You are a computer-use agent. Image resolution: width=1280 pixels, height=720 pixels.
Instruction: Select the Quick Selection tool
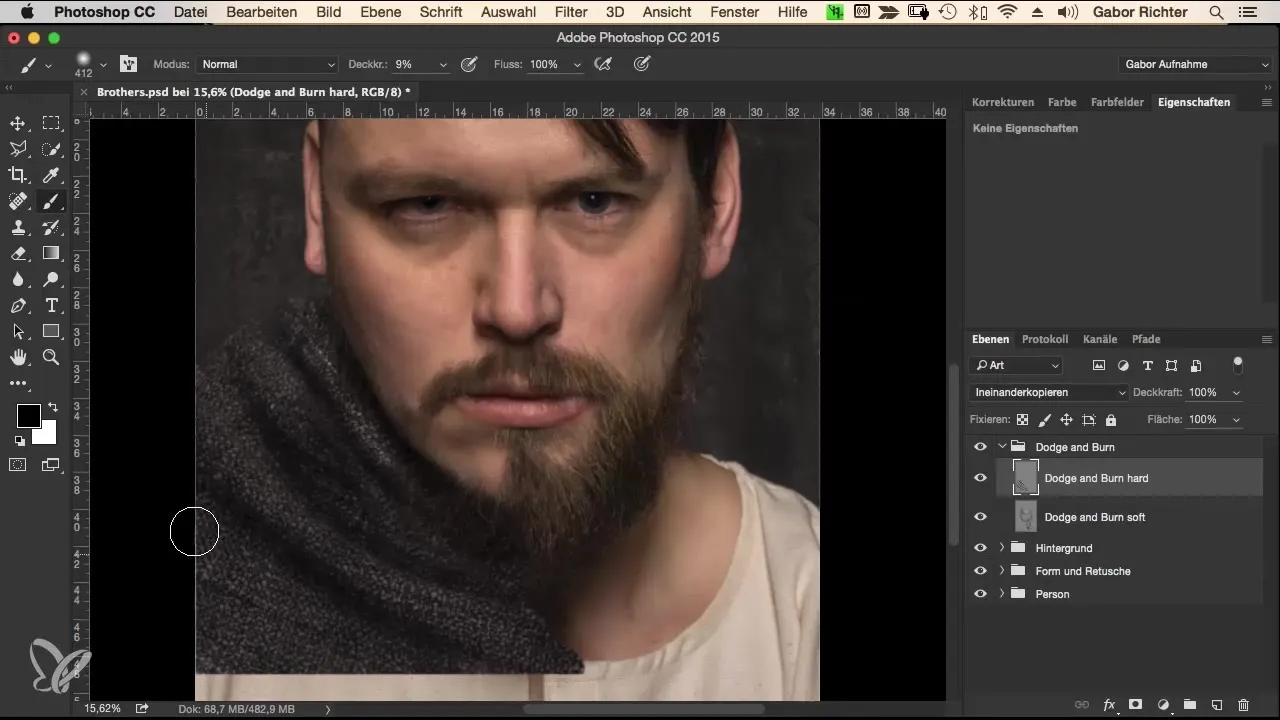[x=51, y=150]
